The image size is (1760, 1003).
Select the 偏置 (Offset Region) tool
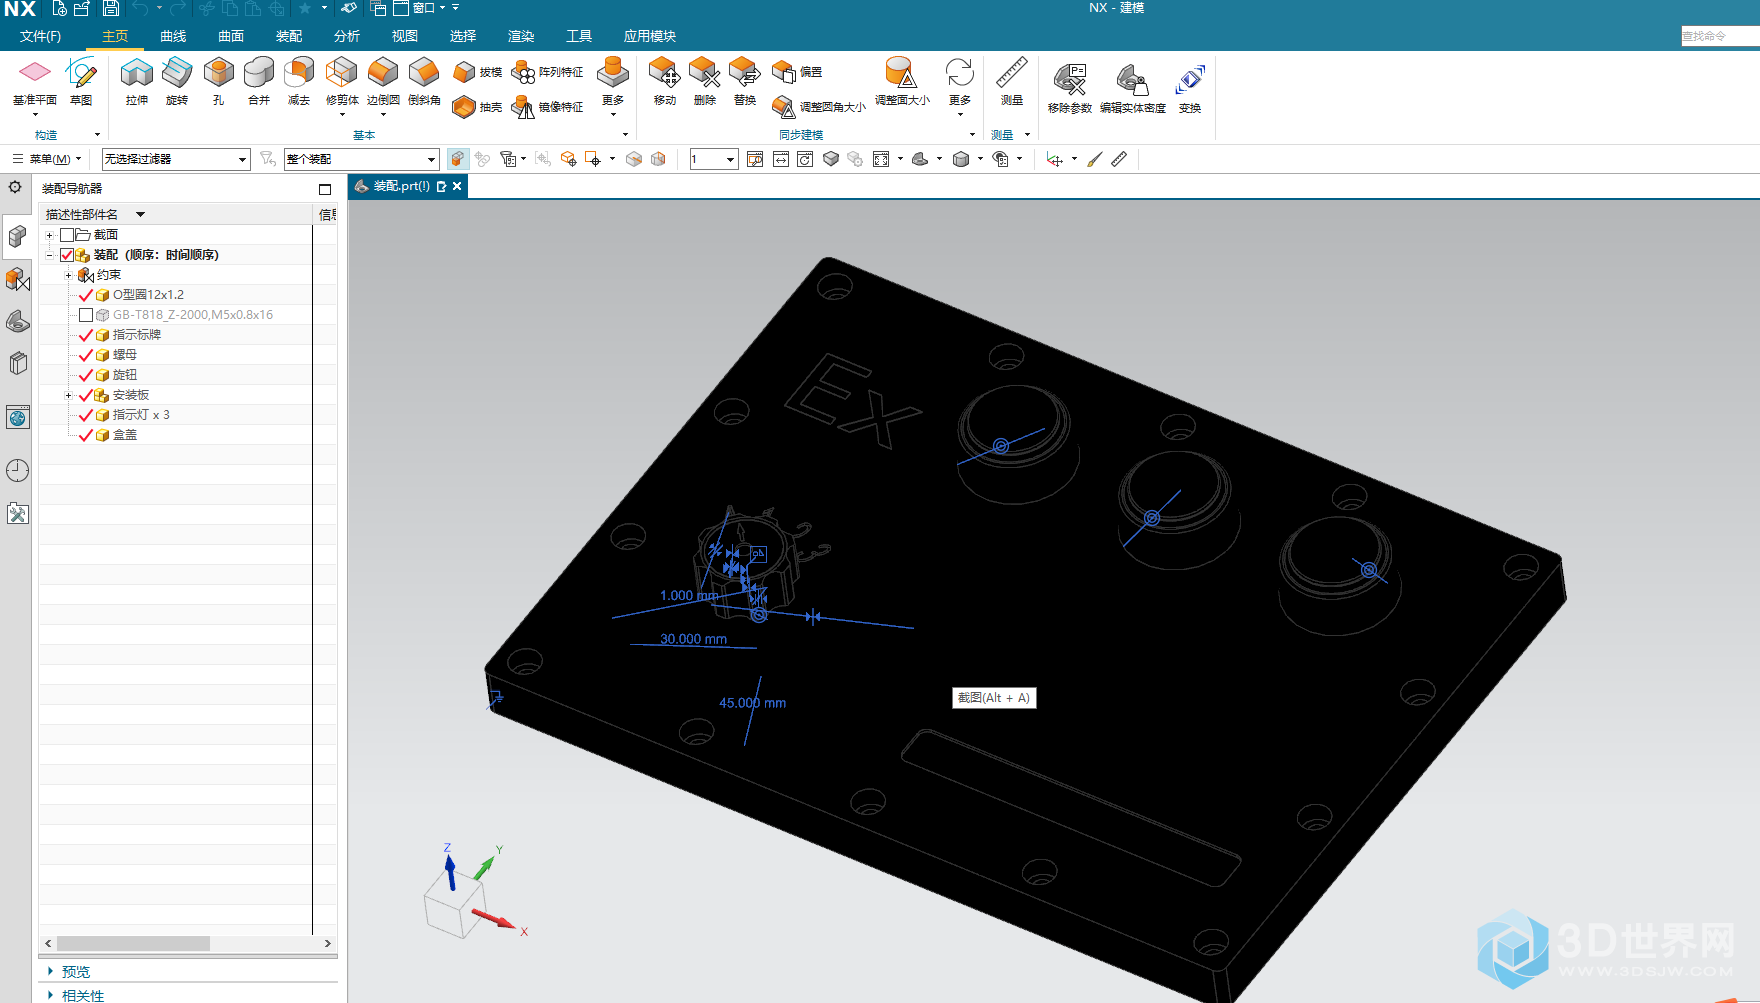pyautogui.click(x=797, y=72)
